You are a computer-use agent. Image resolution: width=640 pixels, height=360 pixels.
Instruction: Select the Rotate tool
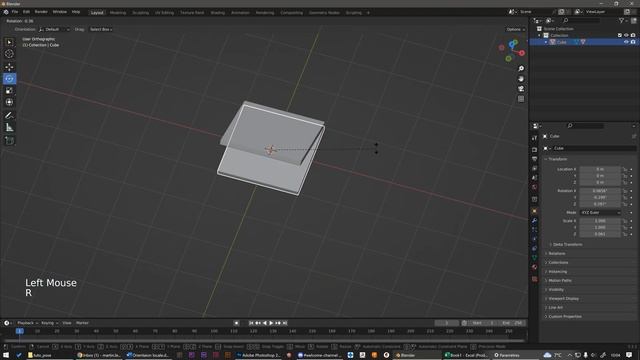(x=9, y=79)
